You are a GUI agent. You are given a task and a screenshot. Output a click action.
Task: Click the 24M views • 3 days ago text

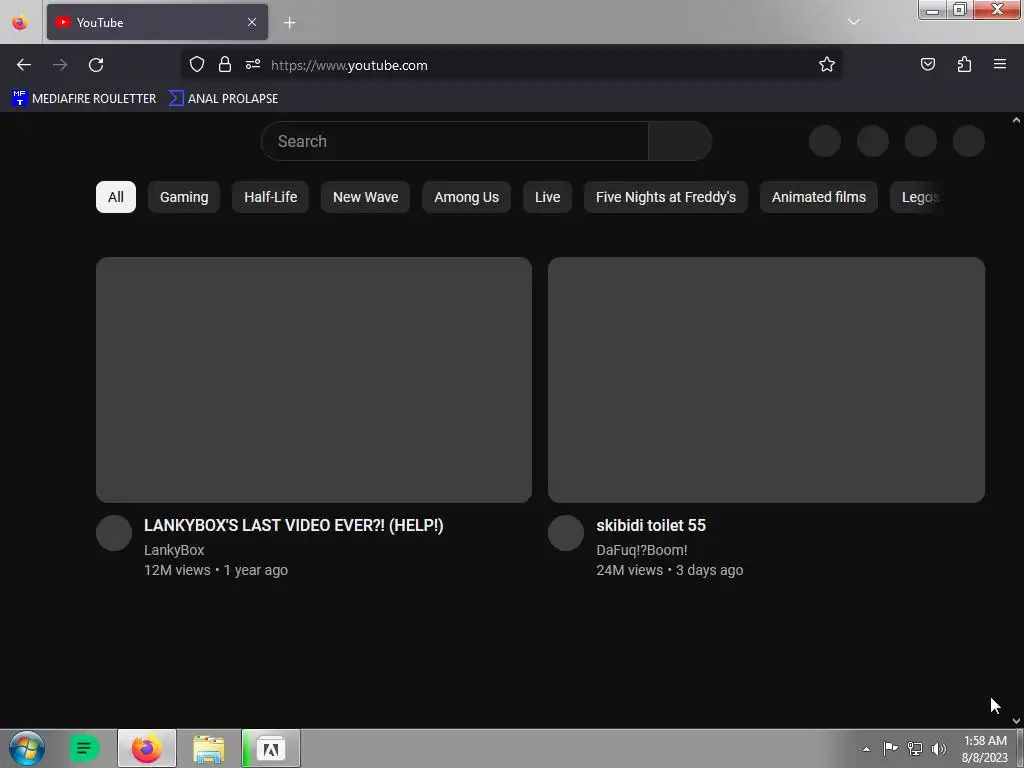(x=669, y=570)
